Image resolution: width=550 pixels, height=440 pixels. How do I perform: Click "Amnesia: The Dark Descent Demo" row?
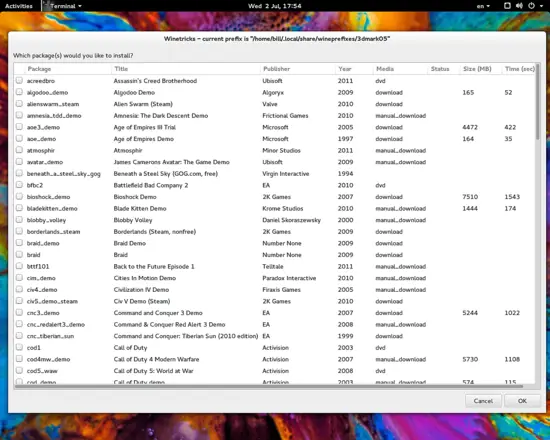tap(161, 115)
